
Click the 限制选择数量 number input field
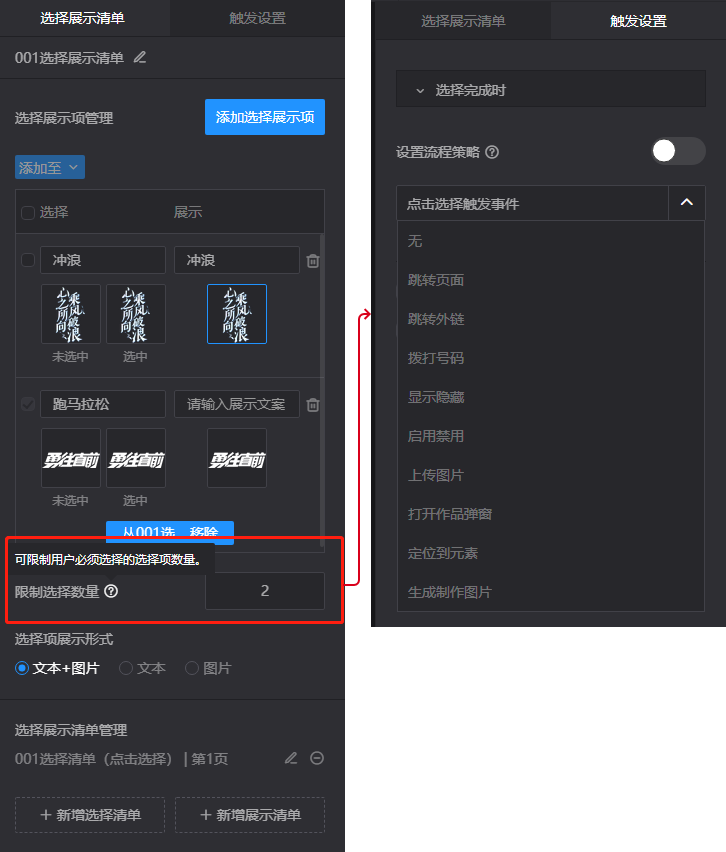point(265,591)
